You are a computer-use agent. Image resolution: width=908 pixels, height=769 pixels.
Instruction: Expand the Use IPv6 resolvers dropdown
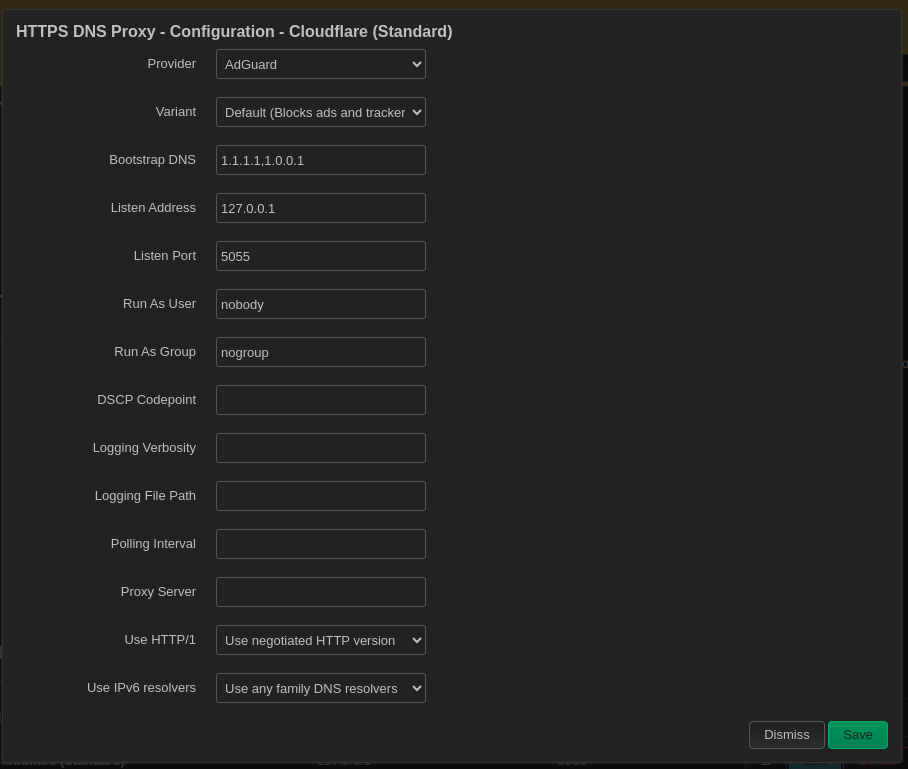tap(321, 689)
